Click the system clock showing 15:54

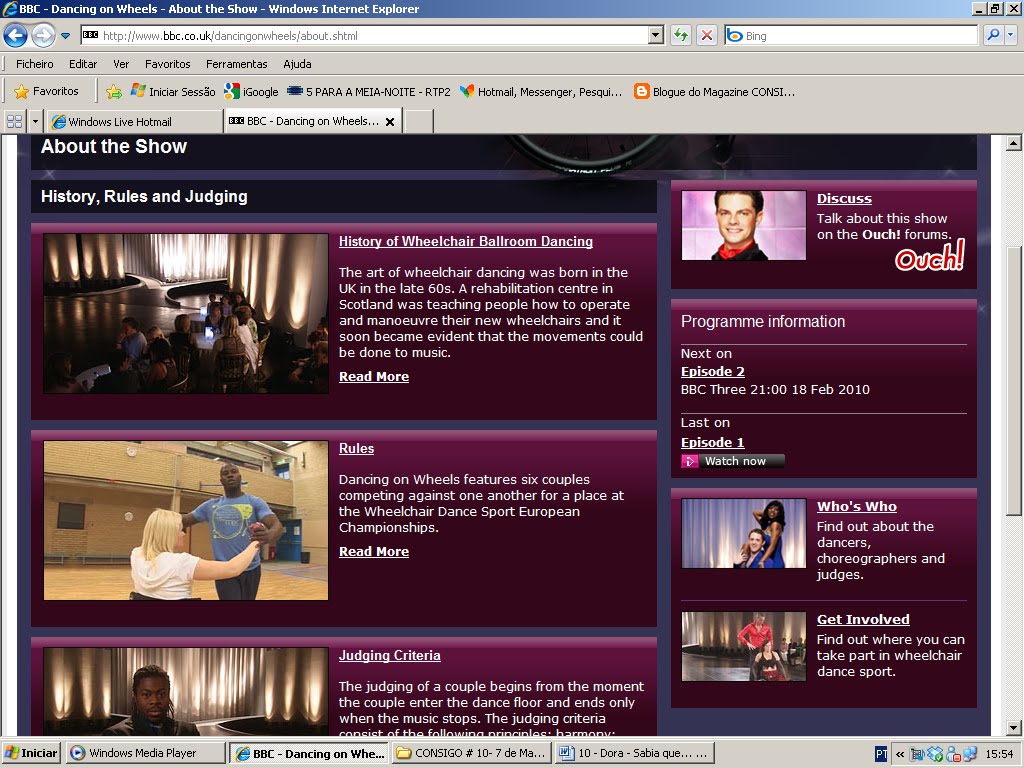pos(999,754)
